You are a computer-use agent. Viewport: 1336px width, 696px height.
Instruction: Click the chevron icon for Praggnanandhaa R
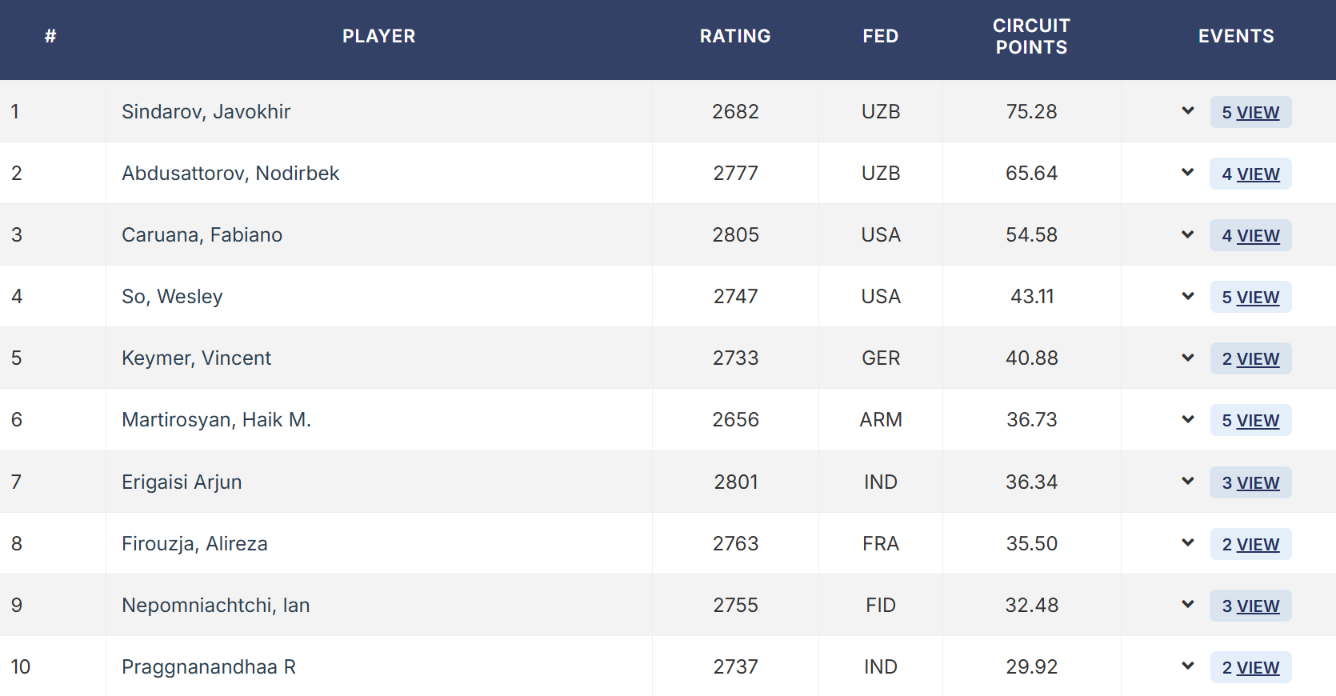1188,667
